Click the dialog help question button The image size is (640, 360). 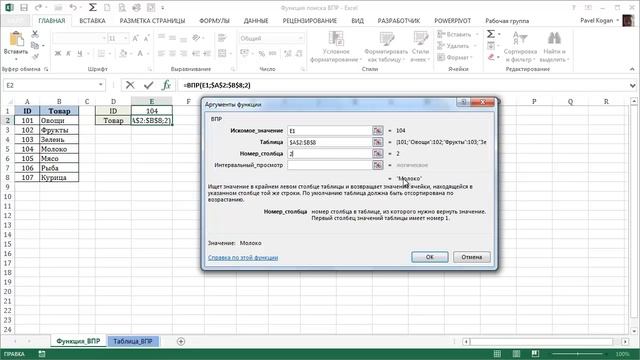pyautogui.click(x=463, y=102)
